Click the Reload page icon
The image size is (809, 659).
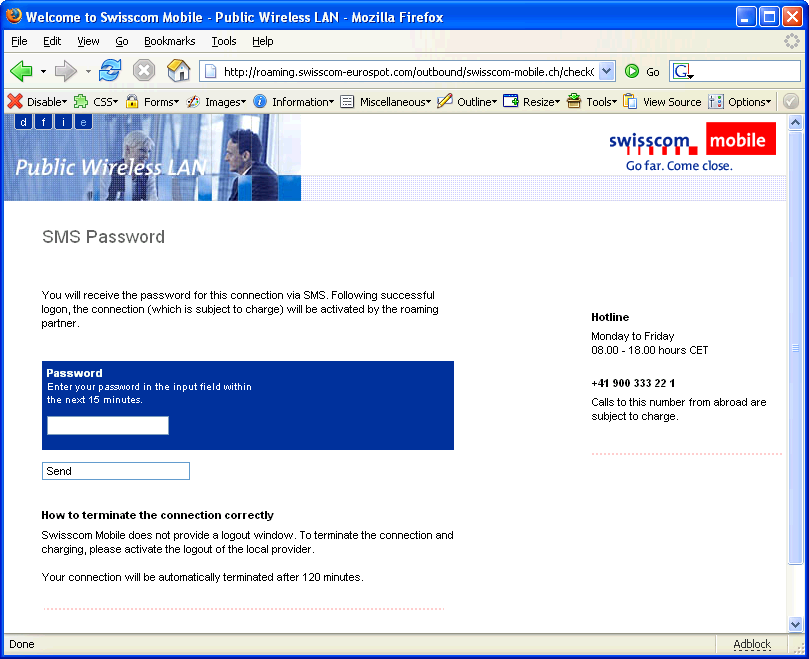tap(110, 71)
